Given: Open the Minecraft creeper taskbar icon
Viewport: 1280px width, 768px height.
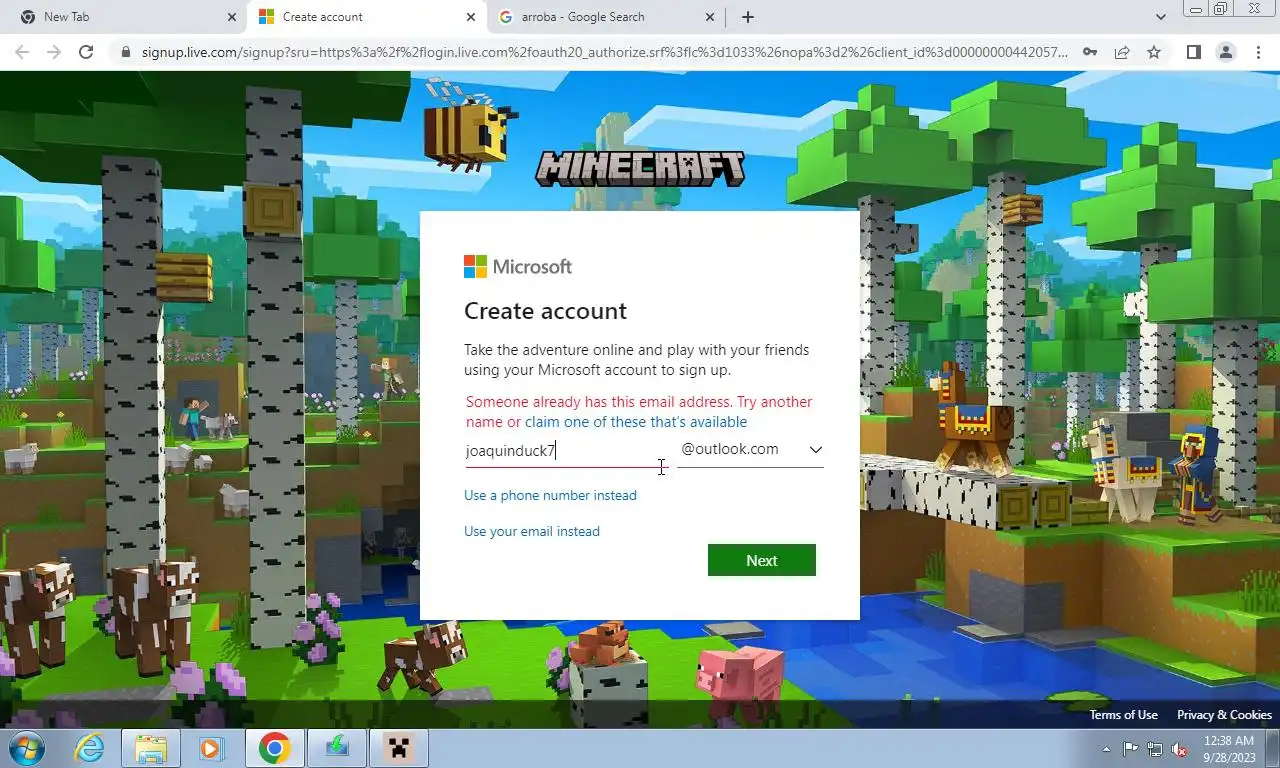Looking at the screenshot, I should tap(398, 748).
